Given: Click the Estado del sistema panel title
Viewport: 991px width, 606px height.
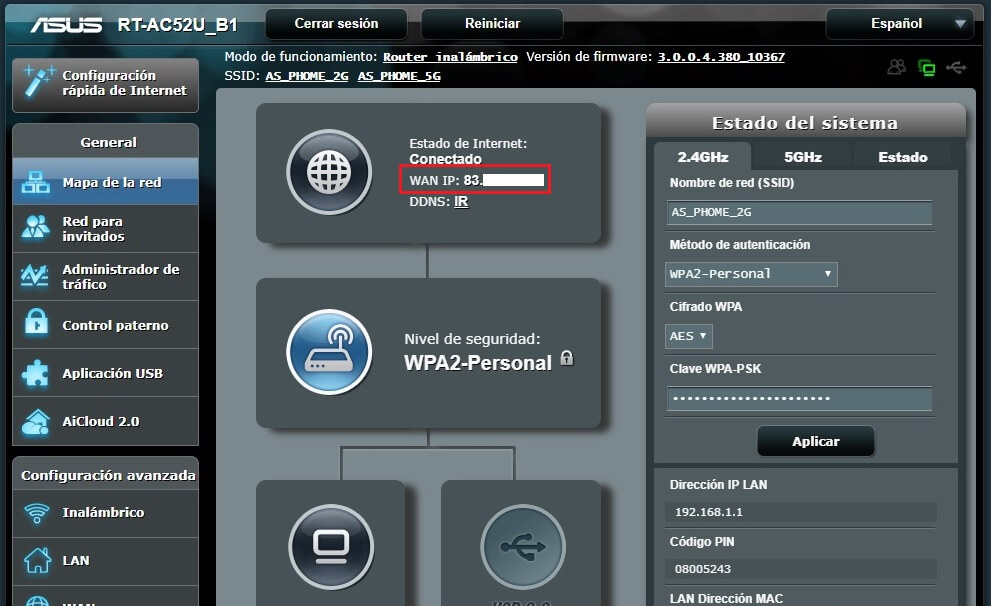Looking at the screenshot, I should click(x=805, y=123).
